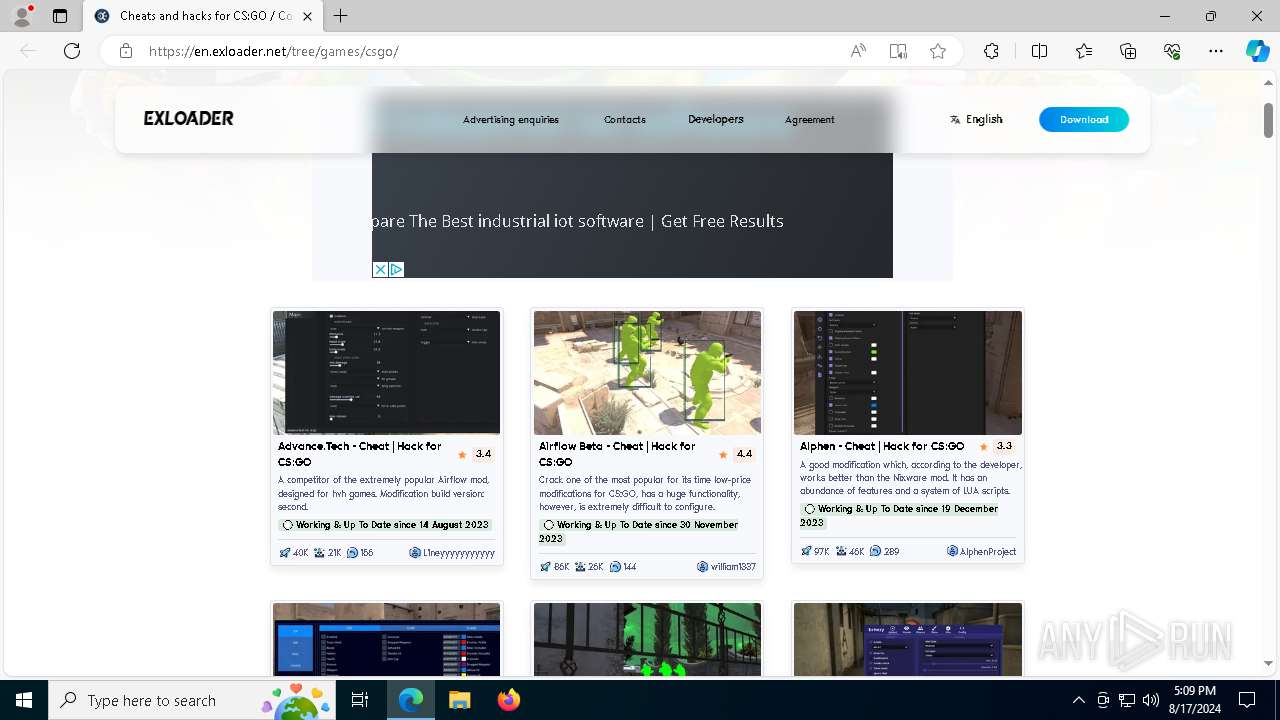The image size is (1280, 720).
Task: Open Advertising enquiries page
Action: click(511, 120)
